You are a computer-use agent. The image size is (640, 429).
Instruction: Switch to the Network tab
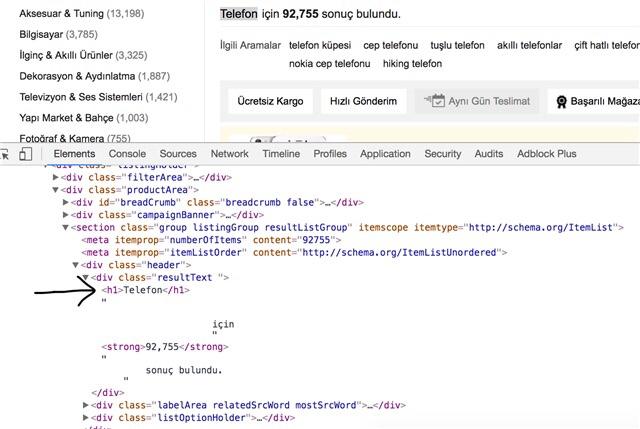(x=229, y=154)
